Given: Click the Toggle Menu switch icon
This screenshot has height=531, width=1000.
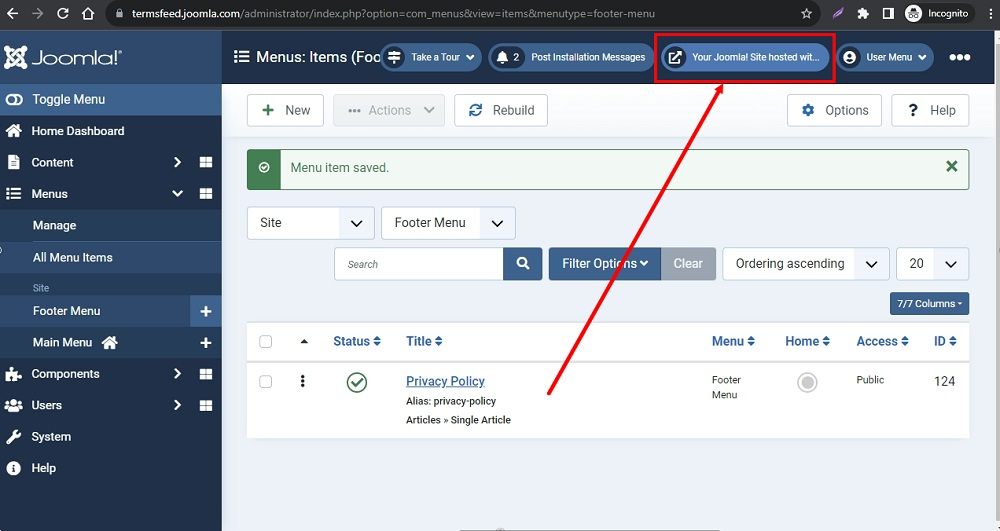Looking at the screenshot, I should 14,99.
